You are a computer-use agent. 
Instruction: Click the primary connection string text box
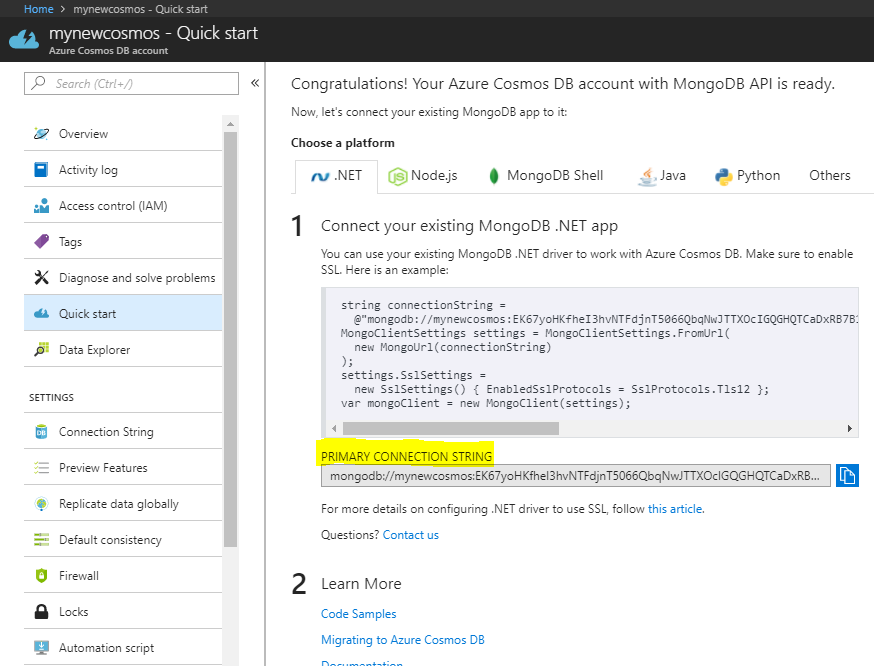pyautogui.click(x=575, y=476)
